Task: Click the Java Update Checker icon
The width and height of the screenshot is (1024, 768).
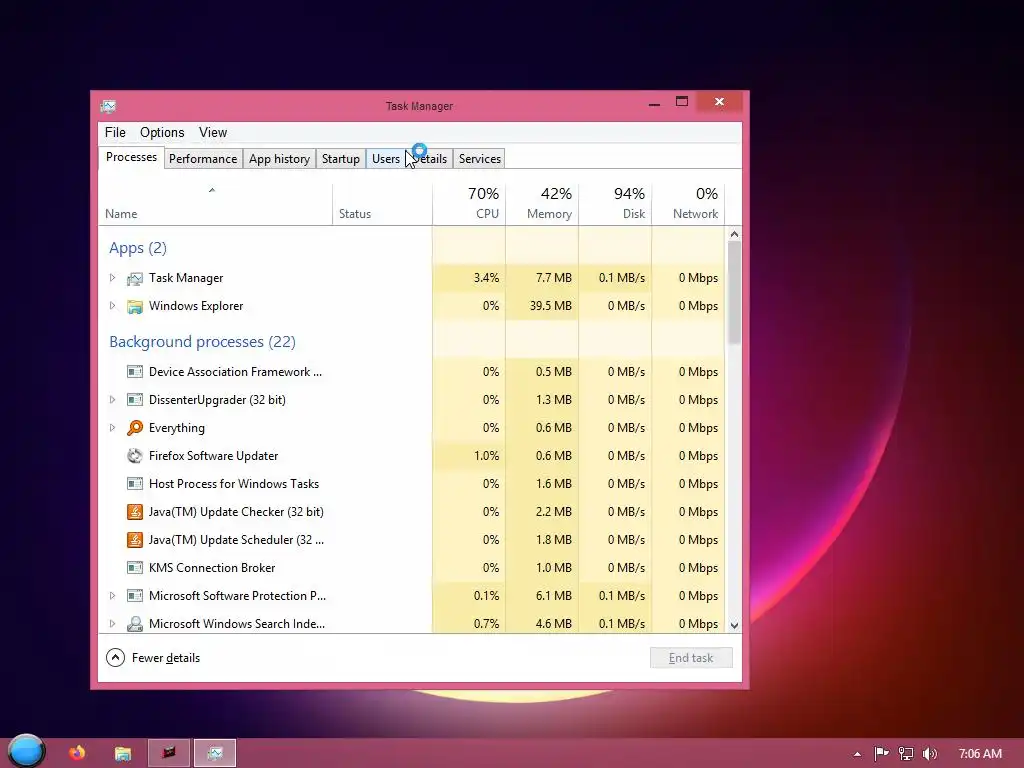Action: [x=135, y=512]
